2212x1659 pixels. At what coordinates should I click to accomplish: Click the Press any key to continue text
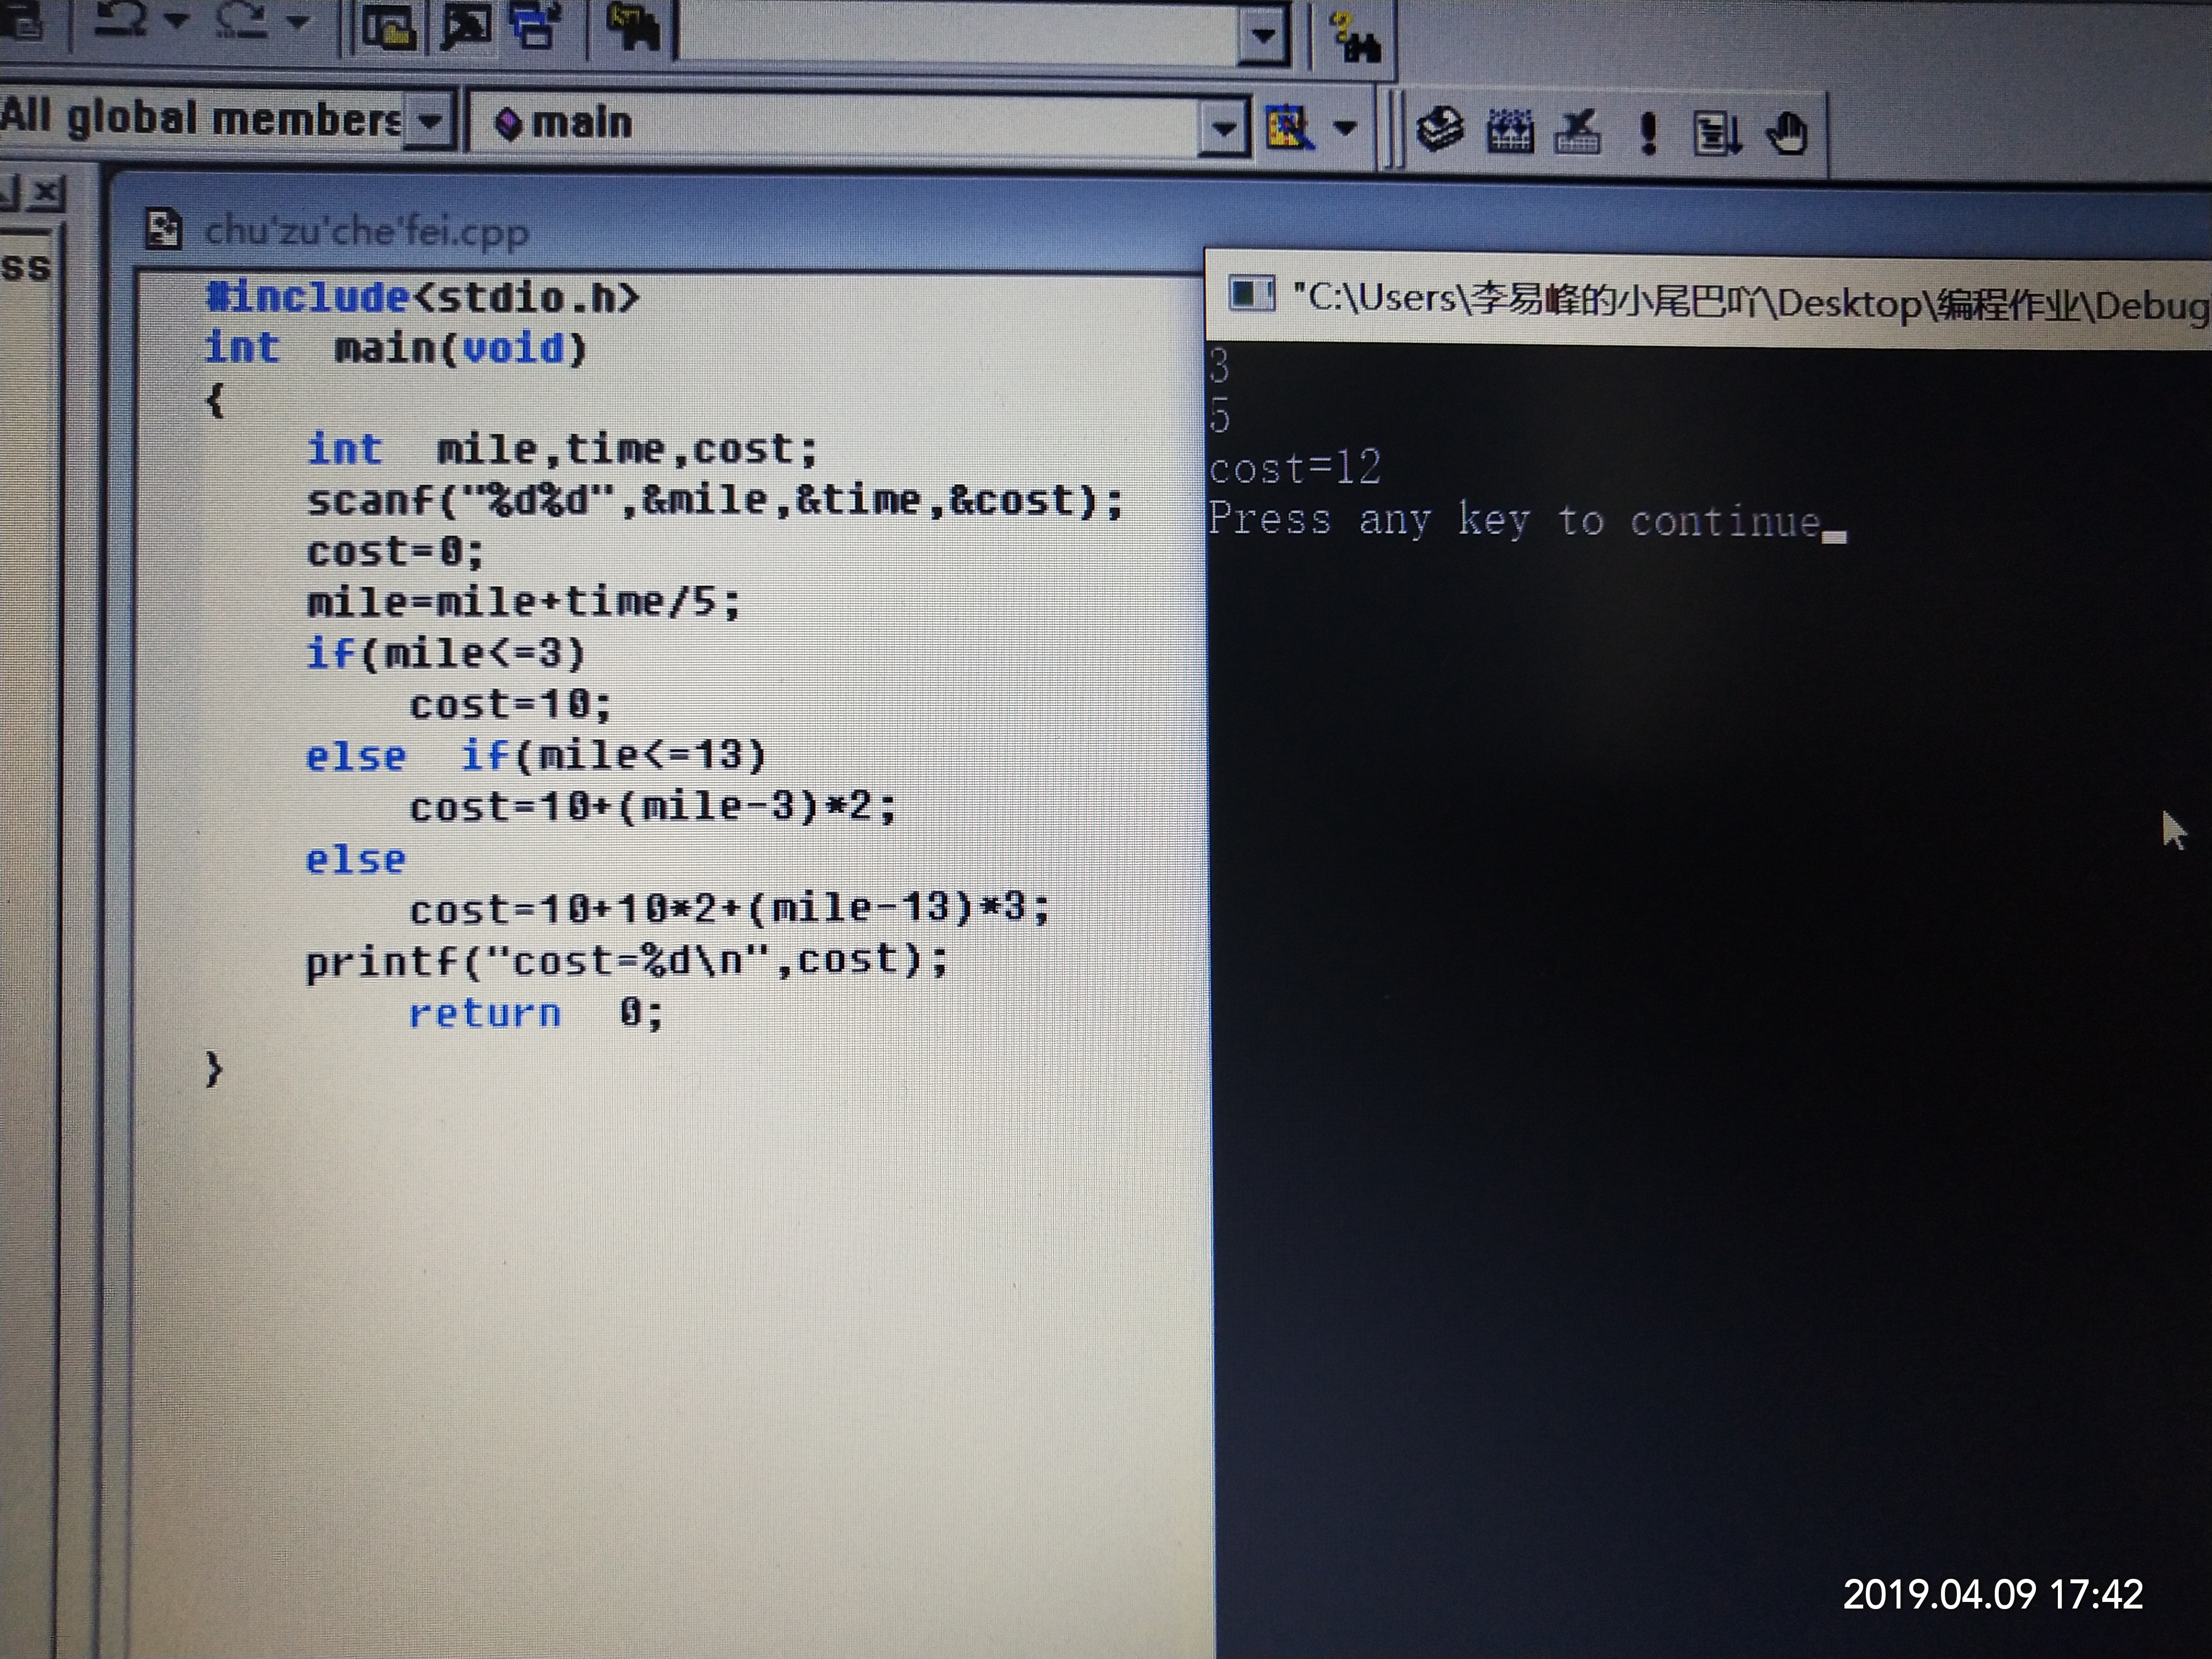tap(1515, 520)
